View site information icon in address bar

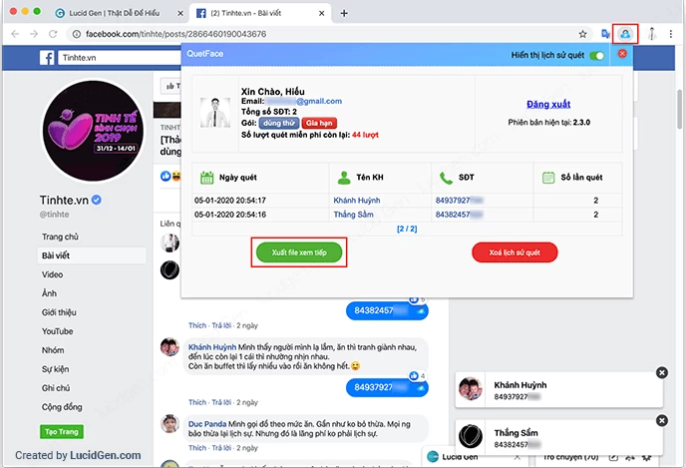tap(76, 34)
